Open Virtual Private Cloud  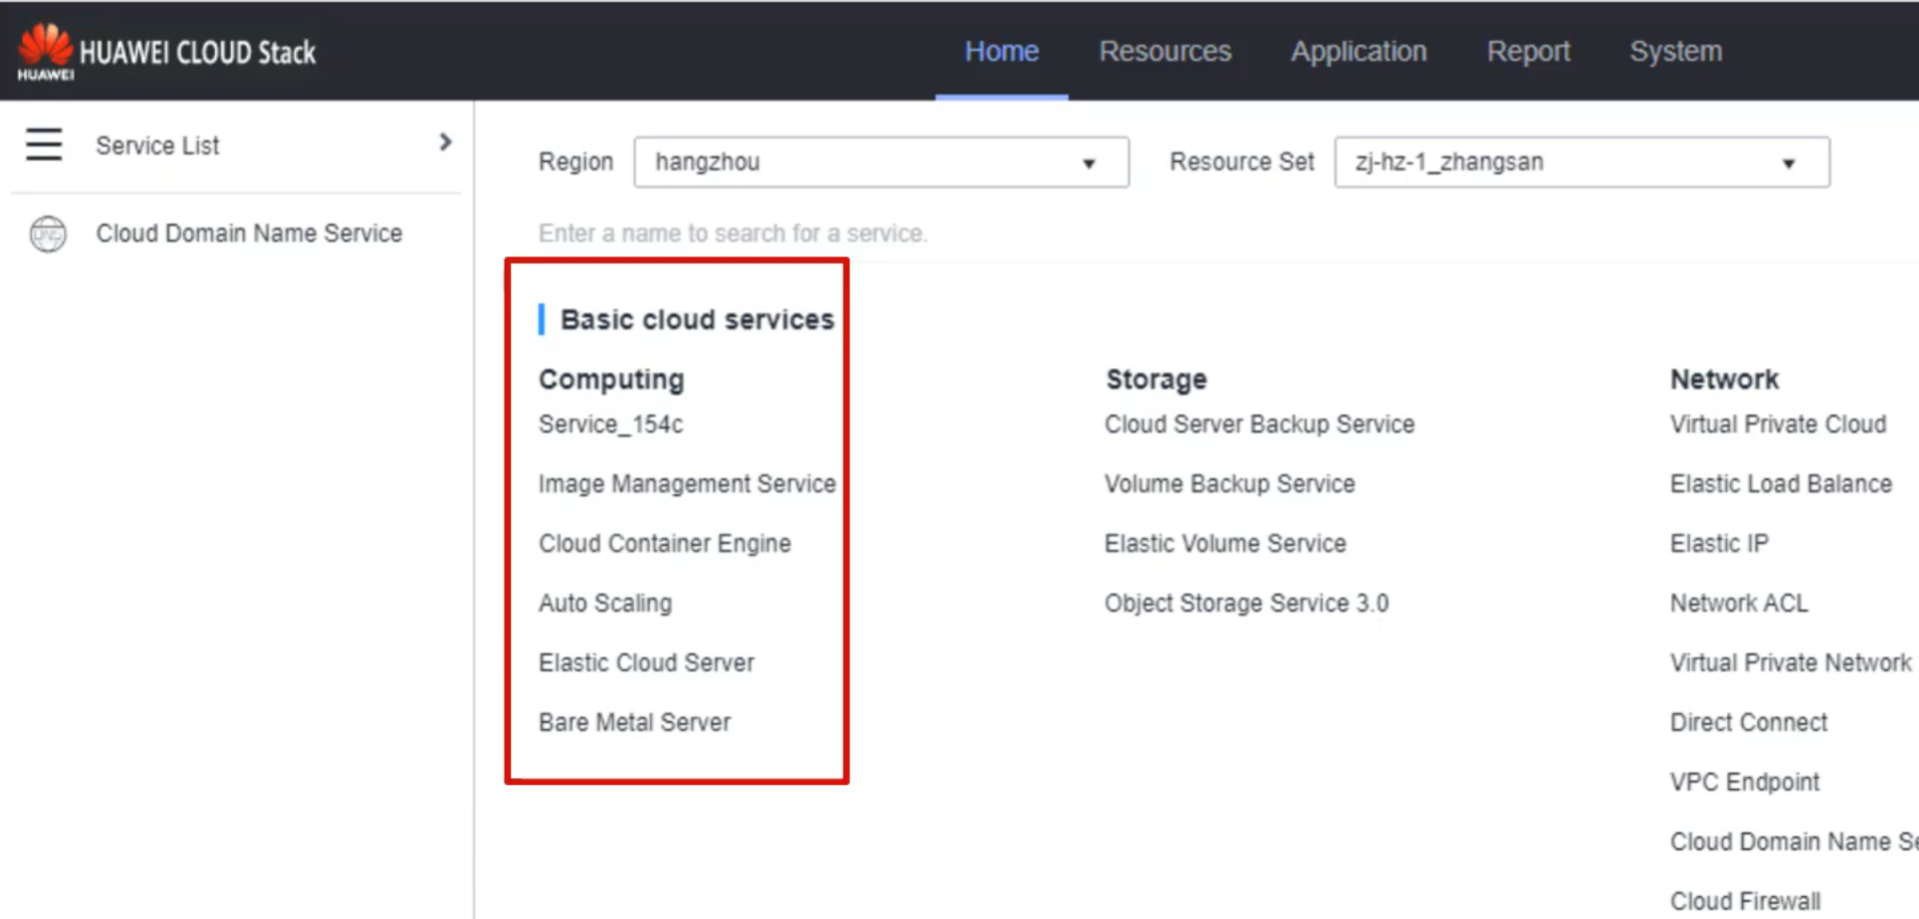[1778, 424]
